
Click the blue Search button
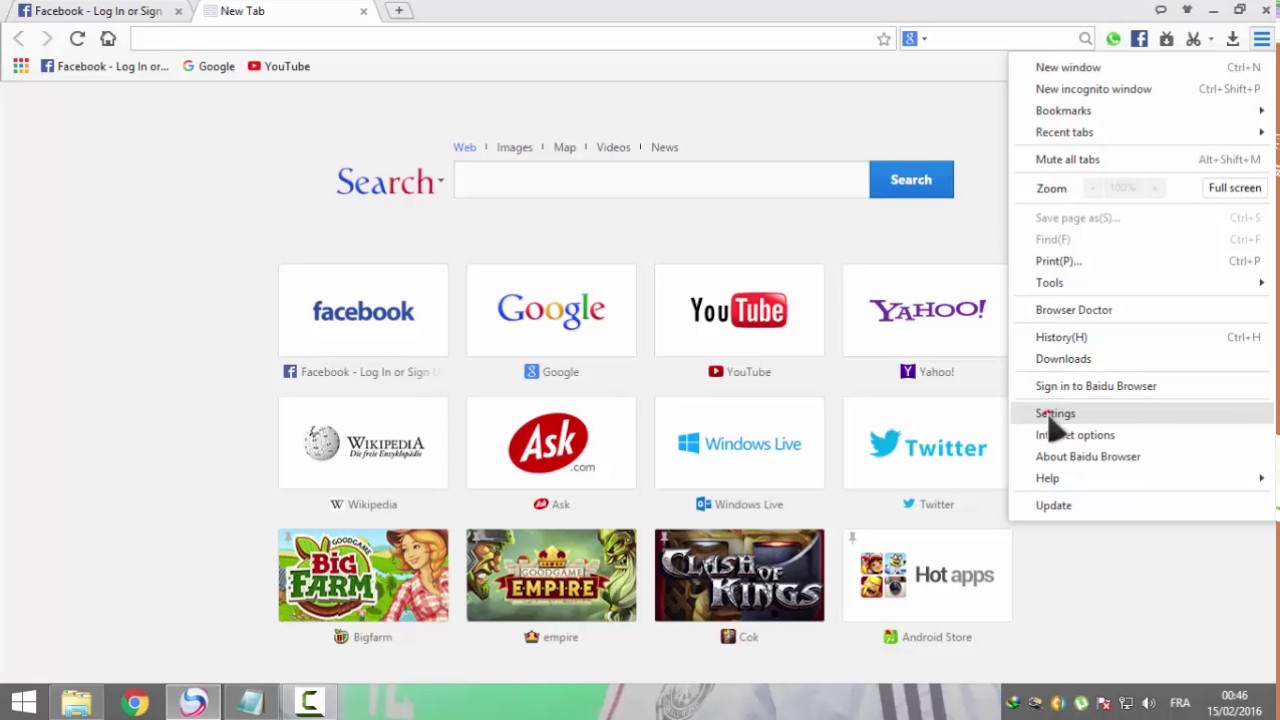(911, 180)
